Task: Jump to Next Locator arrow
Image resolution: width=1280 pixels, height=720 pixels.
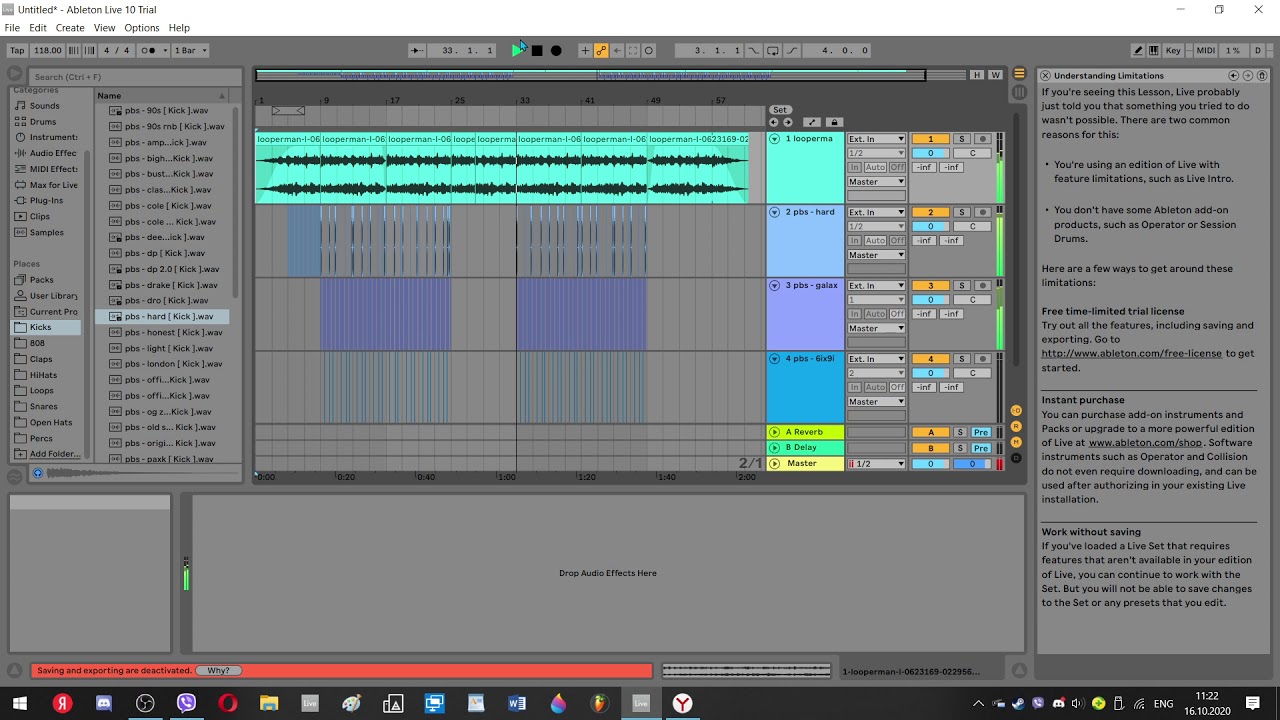Action: click(x=787, y=122)
